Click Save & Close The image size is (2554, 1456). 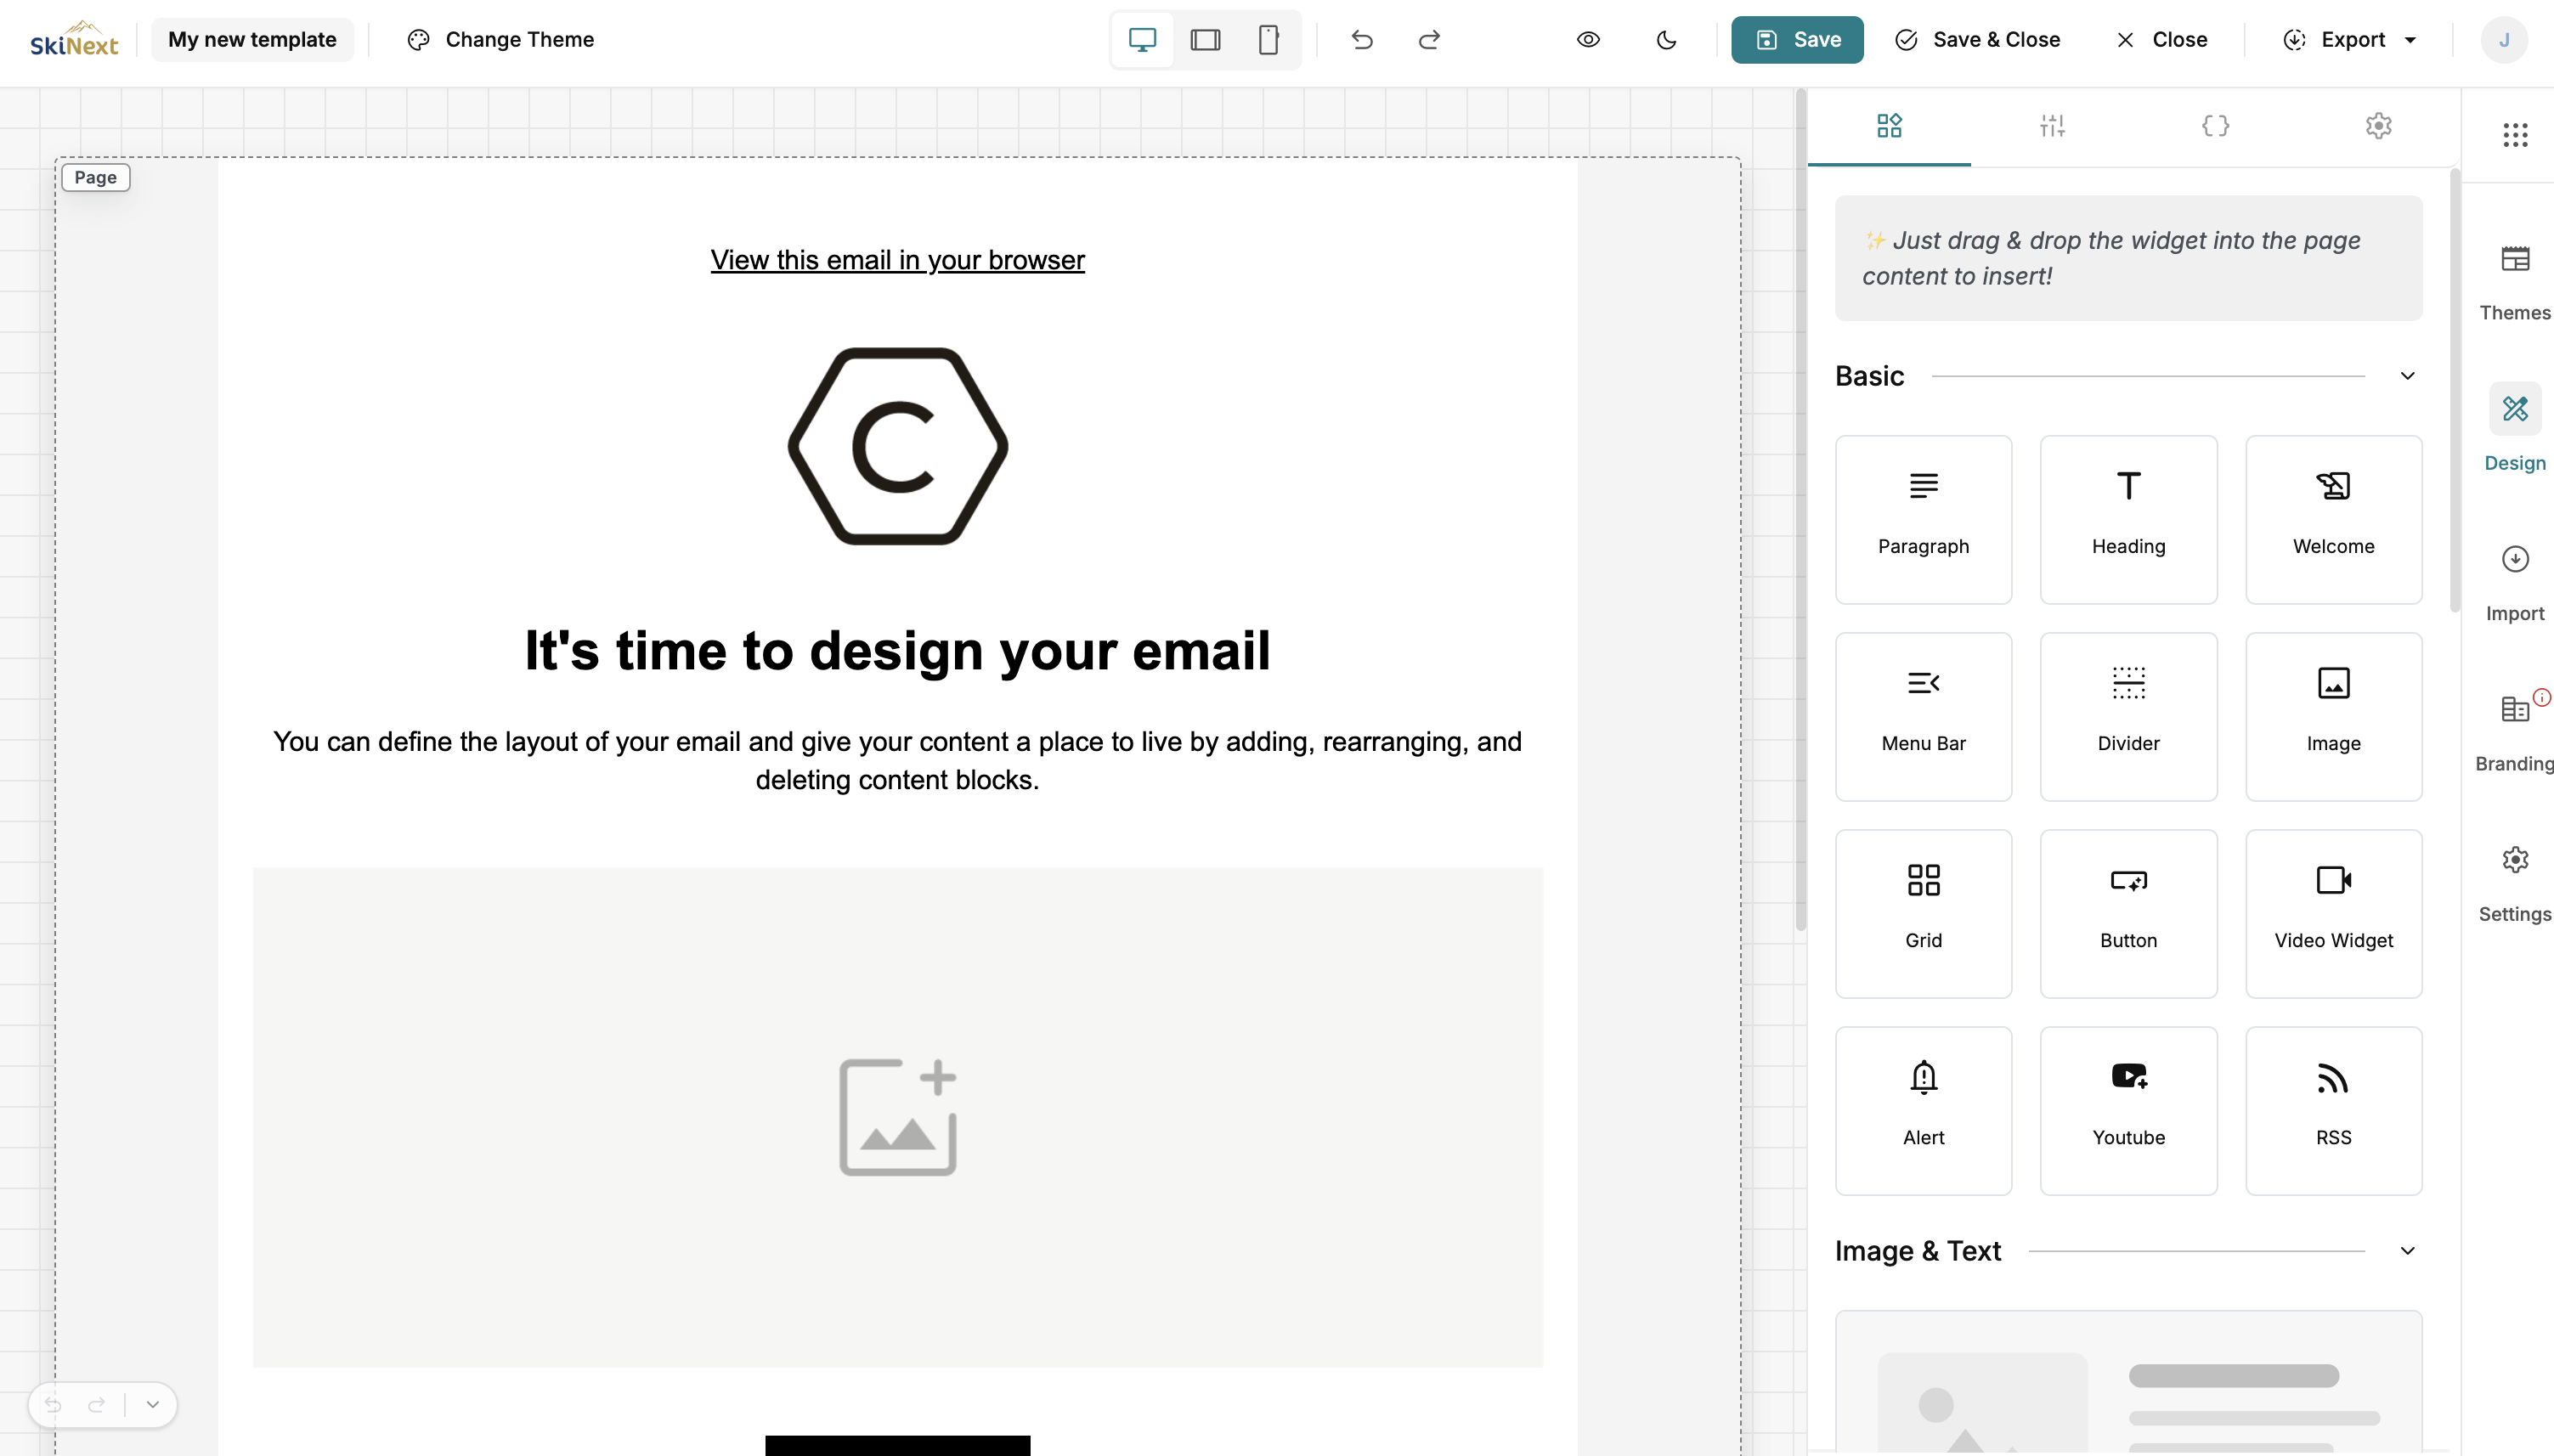coord(1977,40)
